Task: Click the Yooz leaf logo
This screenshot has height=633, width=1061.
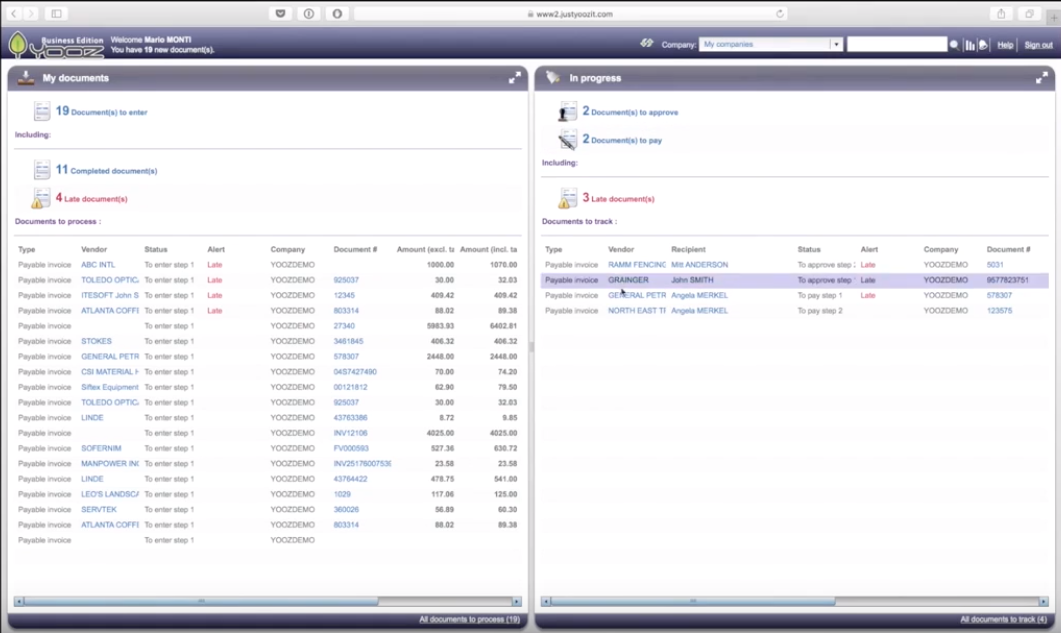Action: click(18, 44)
